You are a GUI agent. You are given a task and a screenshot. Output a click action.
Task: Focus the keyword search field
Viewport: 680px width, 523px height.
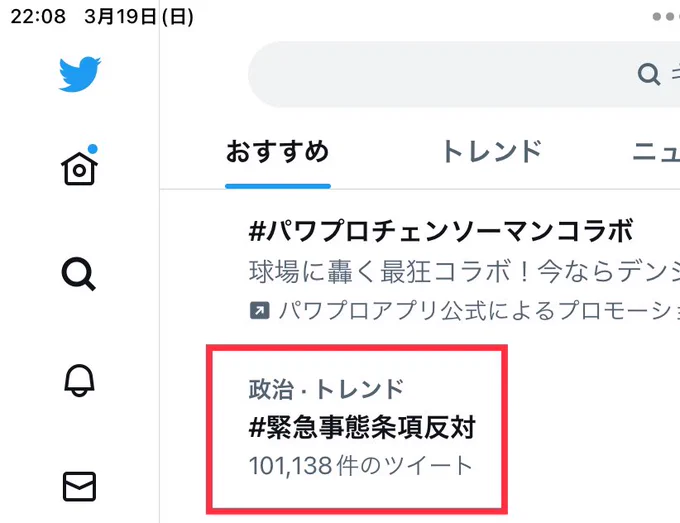point(464,75)
